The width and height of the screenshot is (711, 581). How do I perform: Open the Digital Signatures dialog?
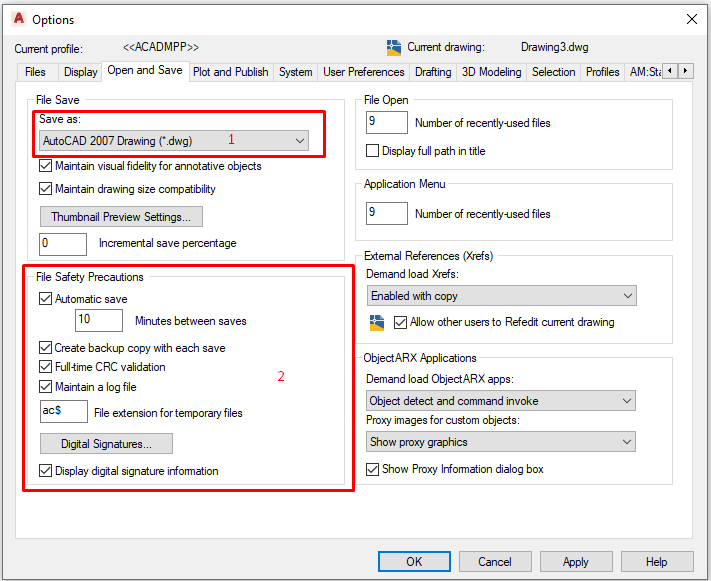tap(106, 443)
